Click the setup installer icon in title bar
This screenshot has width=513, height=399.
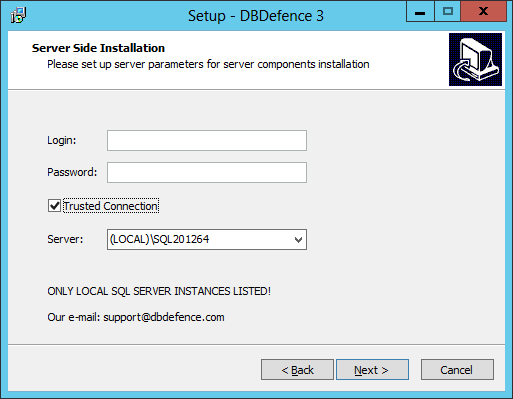18,15
